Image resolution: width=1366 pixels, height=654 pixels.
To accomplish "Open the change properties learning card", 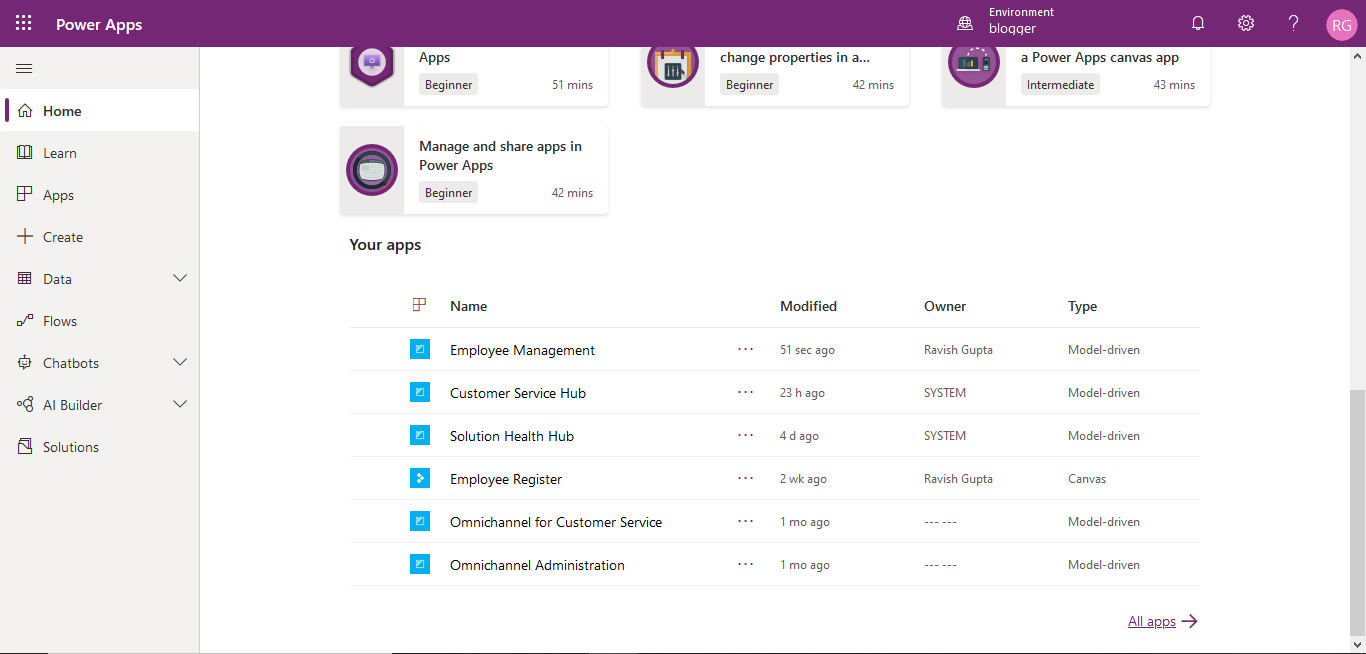I will coord(775,76).
